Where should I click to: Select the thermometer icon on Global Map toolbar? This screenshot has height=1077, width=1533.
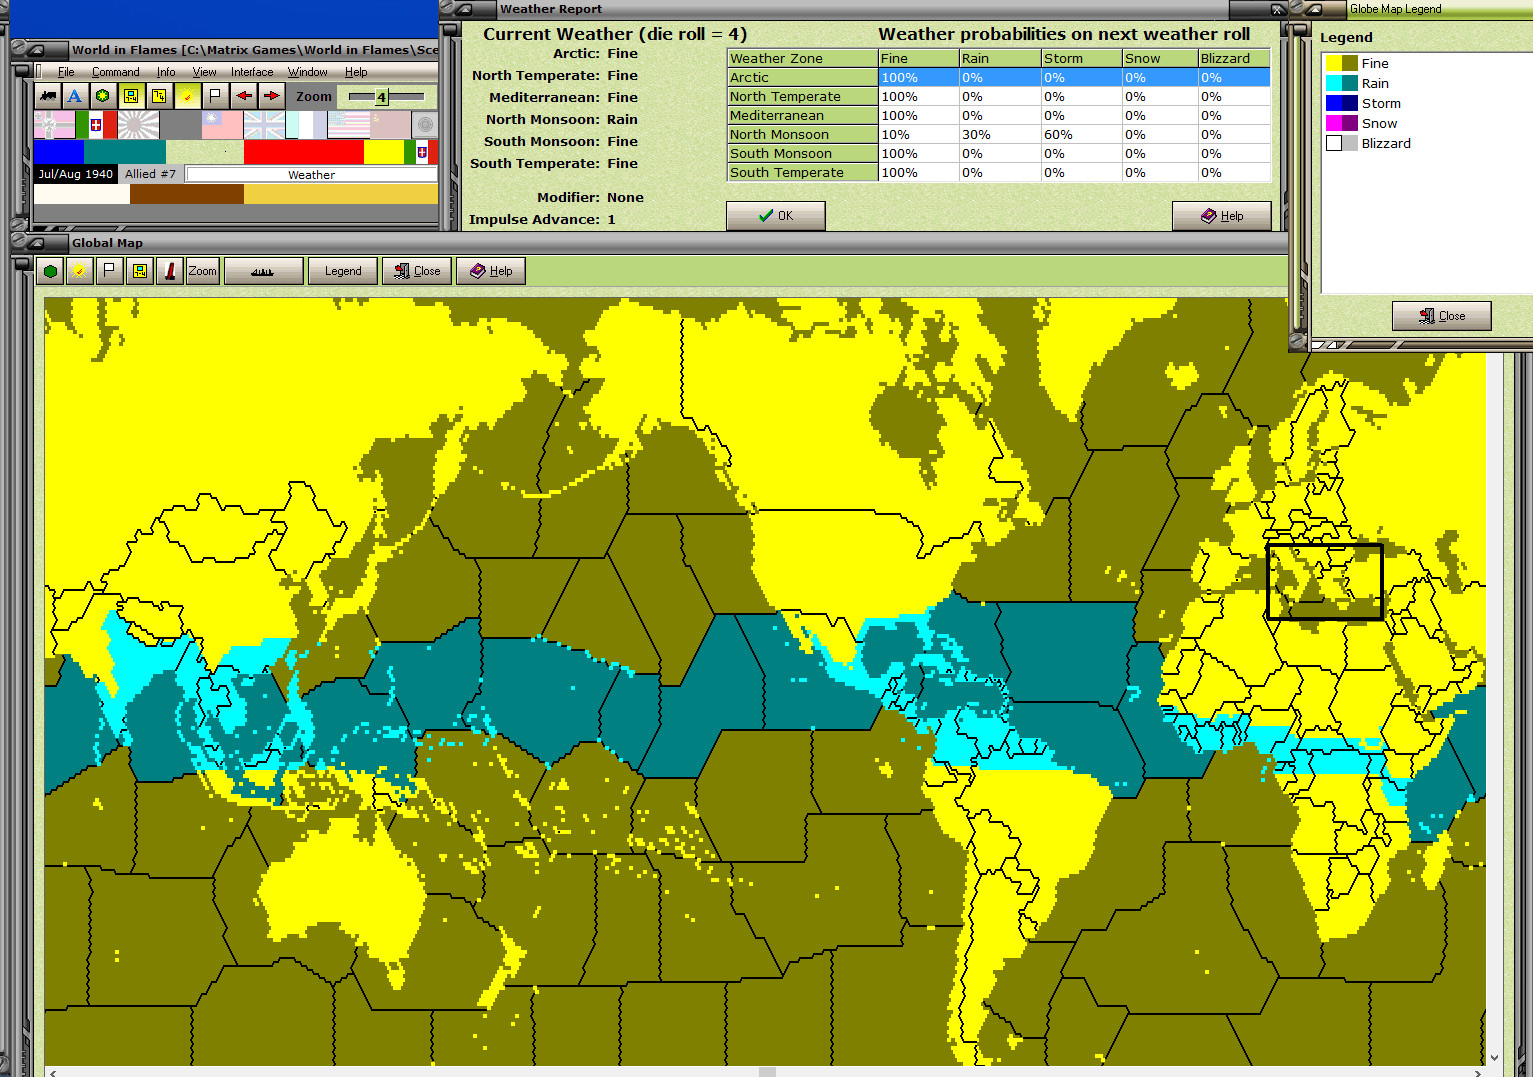click(170, 270)
